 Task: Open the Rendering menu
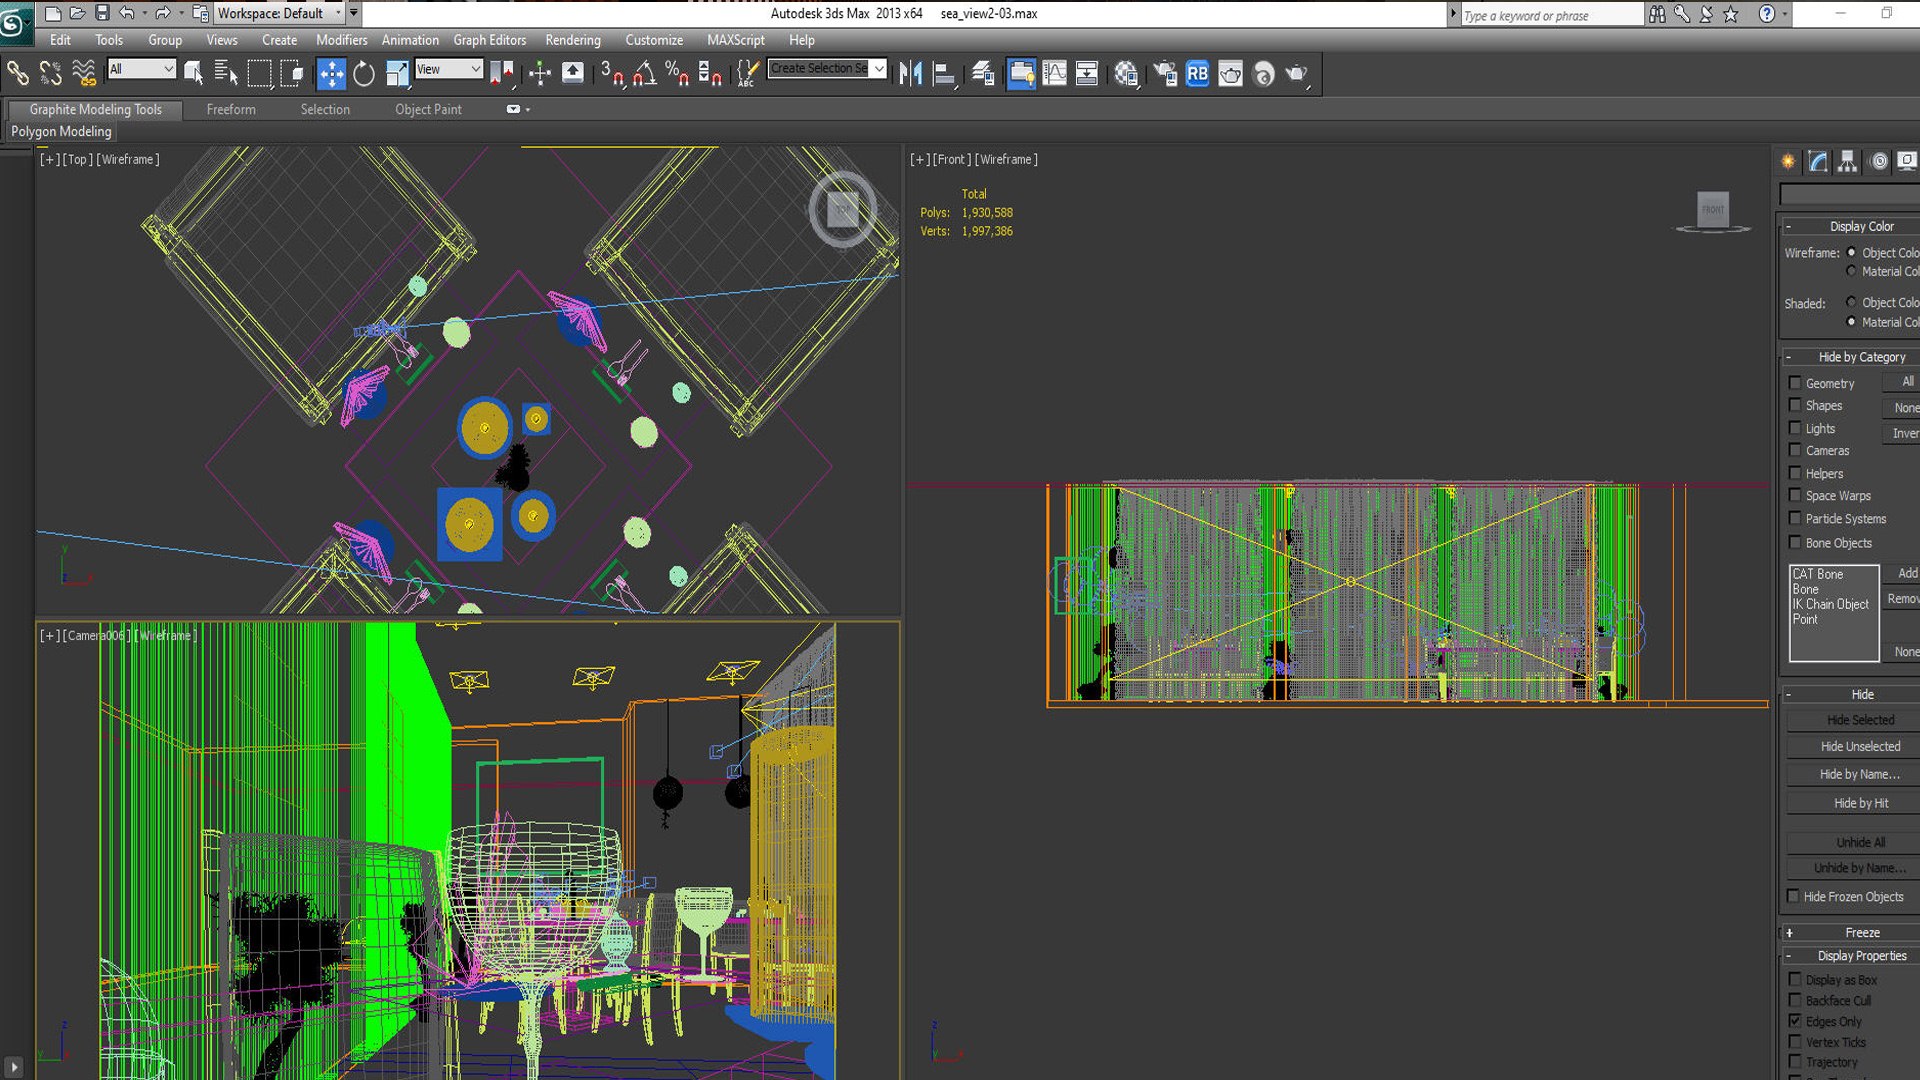pos(573,40)
